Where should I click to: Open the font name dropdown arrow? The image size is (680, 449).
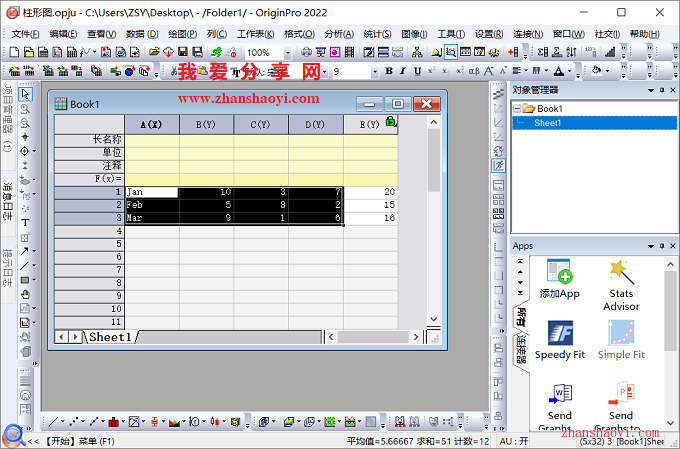[x=324, y=72]
